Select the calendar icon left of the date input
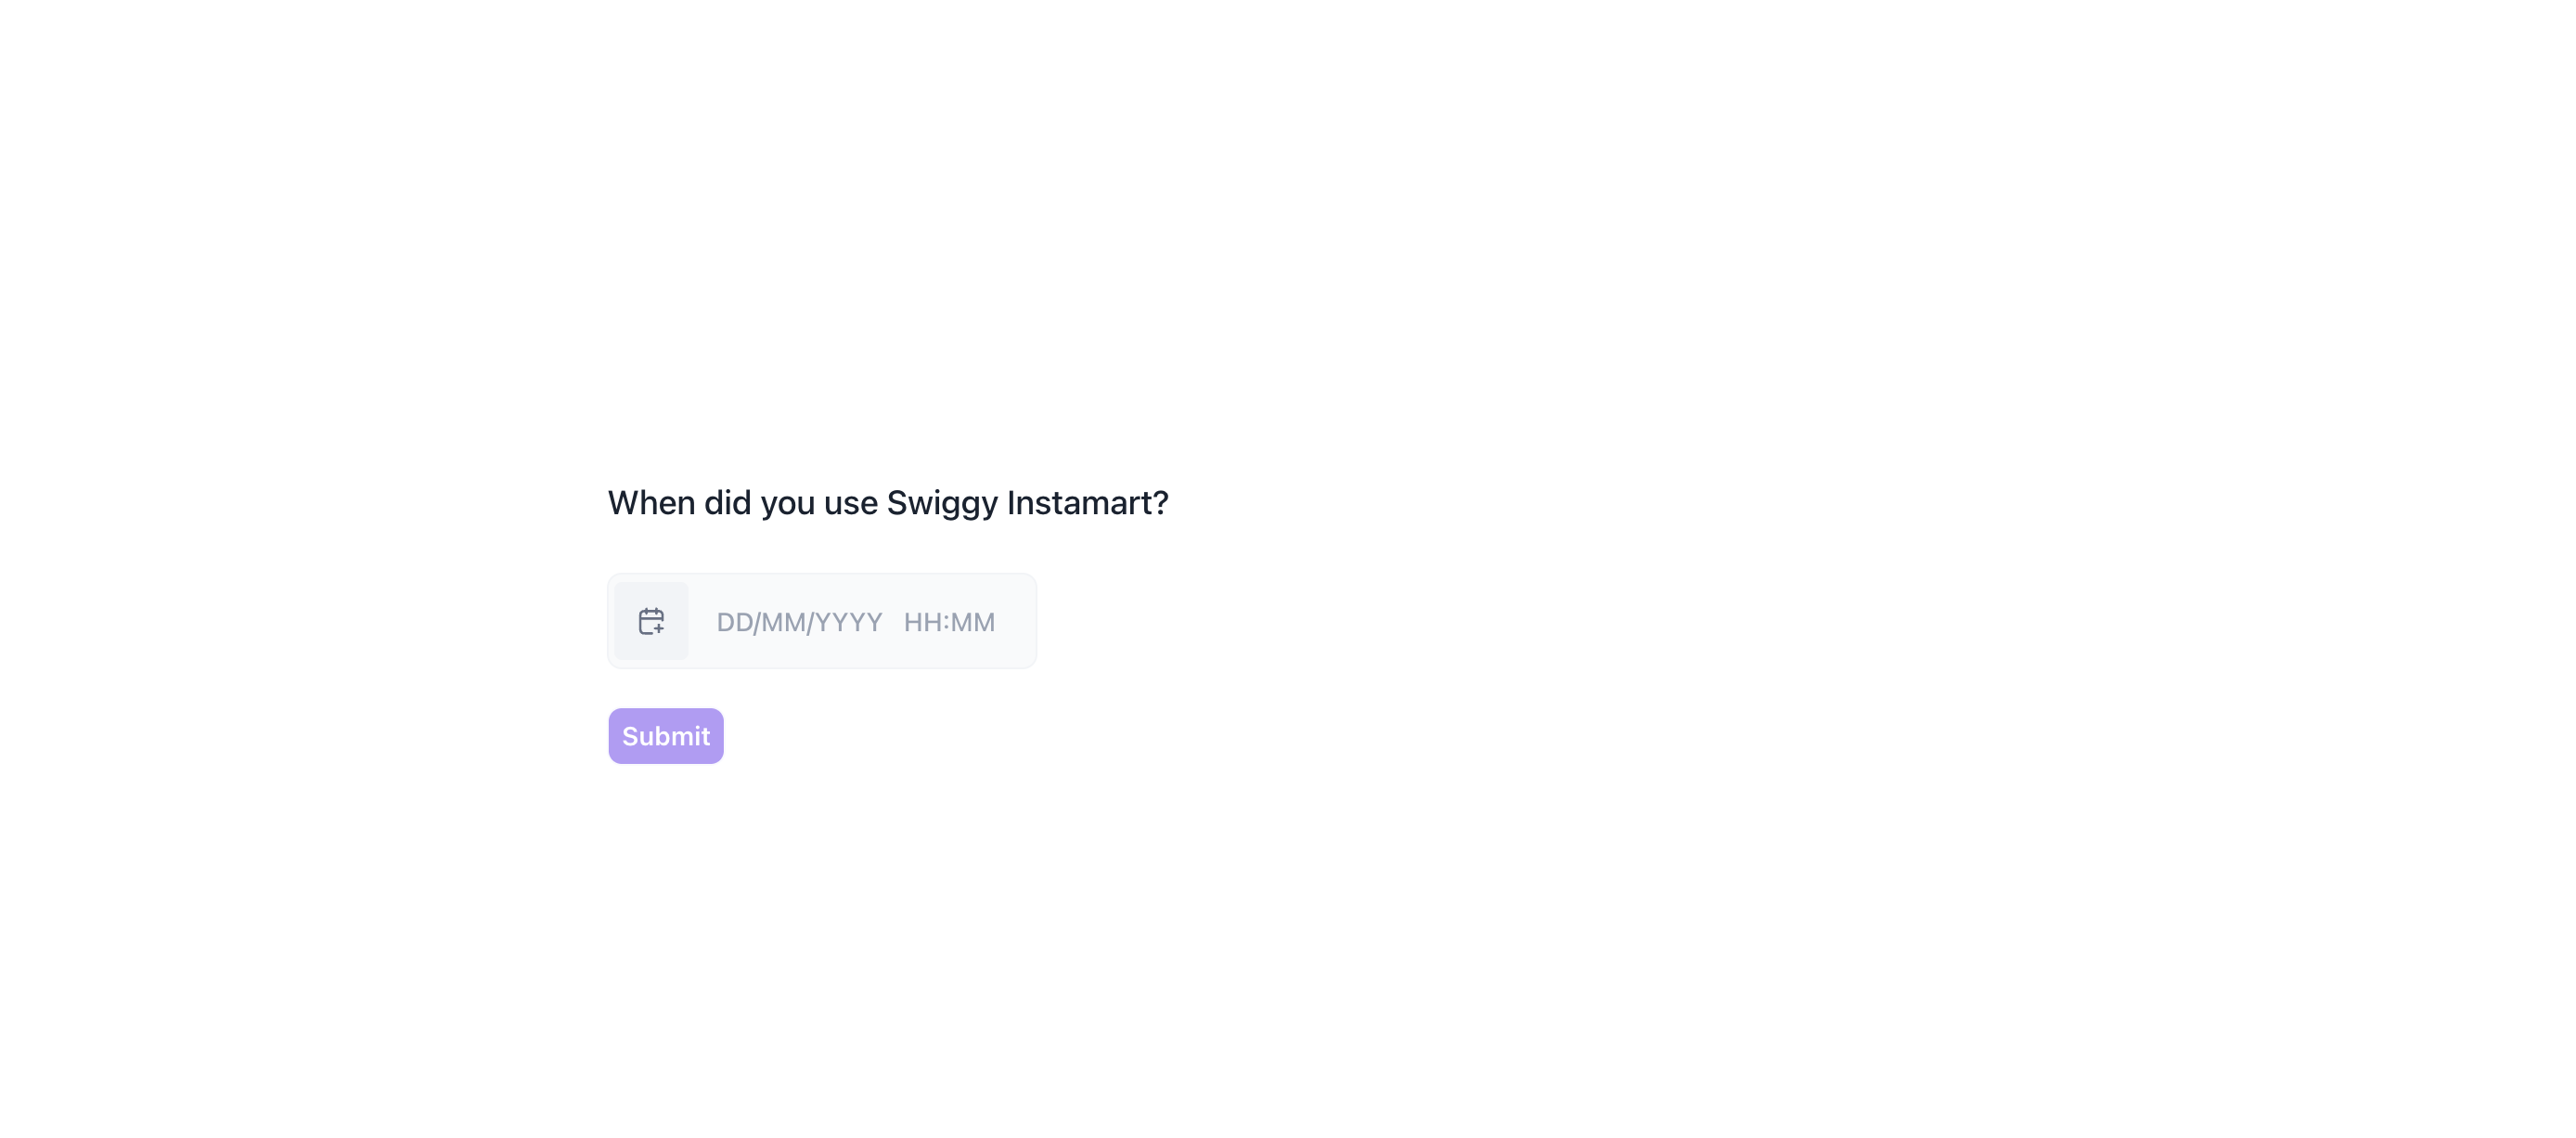Screen dimensions: 2576x1138 click(651, 621)
